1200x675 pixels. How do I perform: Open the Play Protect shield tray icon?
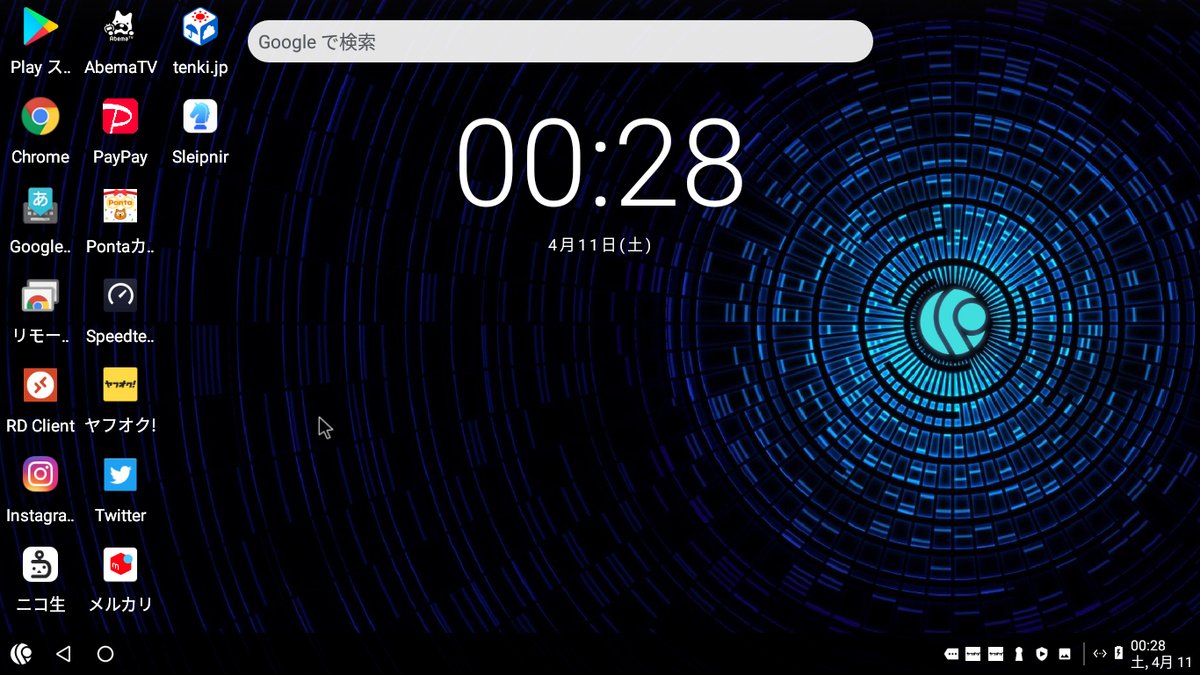[x=1041, y=654]
